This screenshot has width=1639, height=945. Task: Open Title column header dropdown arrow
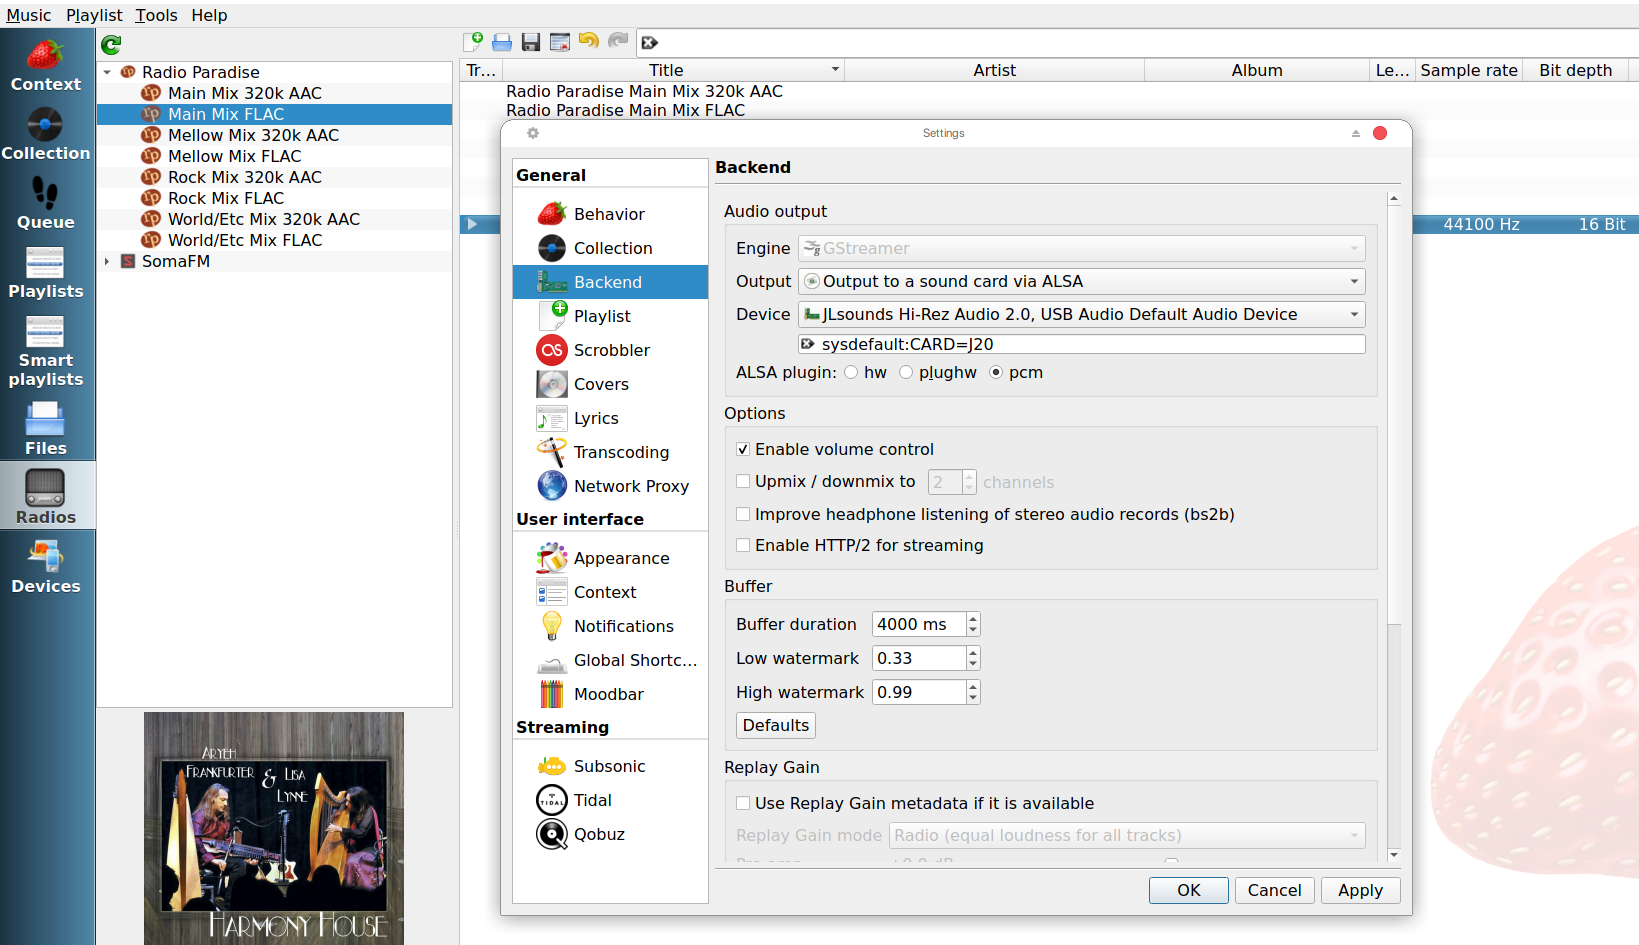click(835, 70)
